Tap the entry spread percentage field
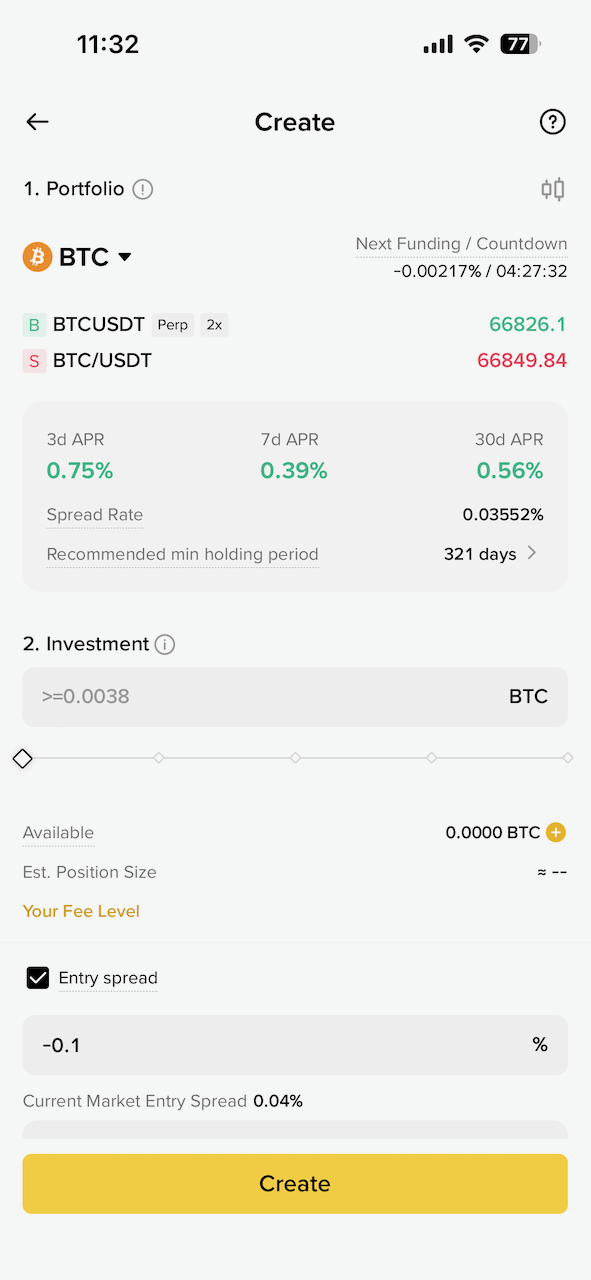This screenshot has width=591, height=1280. tap(295, 1045)
